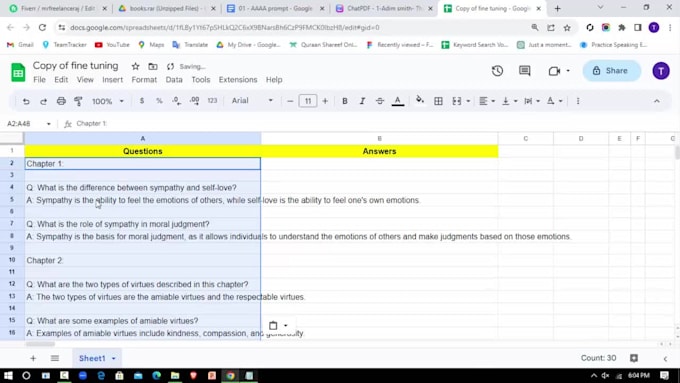Viewport: 680px width, 383px height.
Task: Undo the last action in toolbar
Action: (x=26, y=101)
